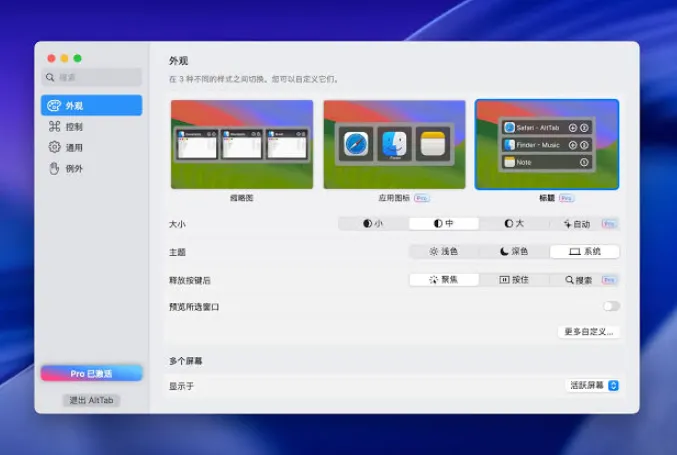Switch theme to 深色

click(514, 252)
